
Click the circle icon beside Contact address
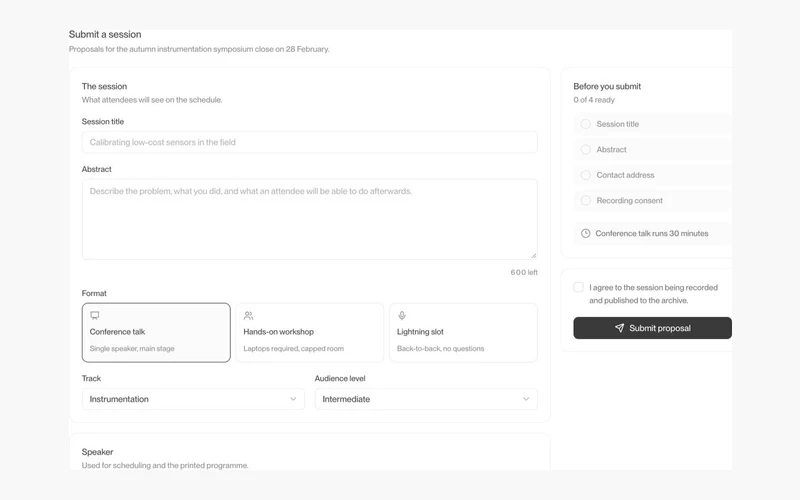(x=586, y=175)
